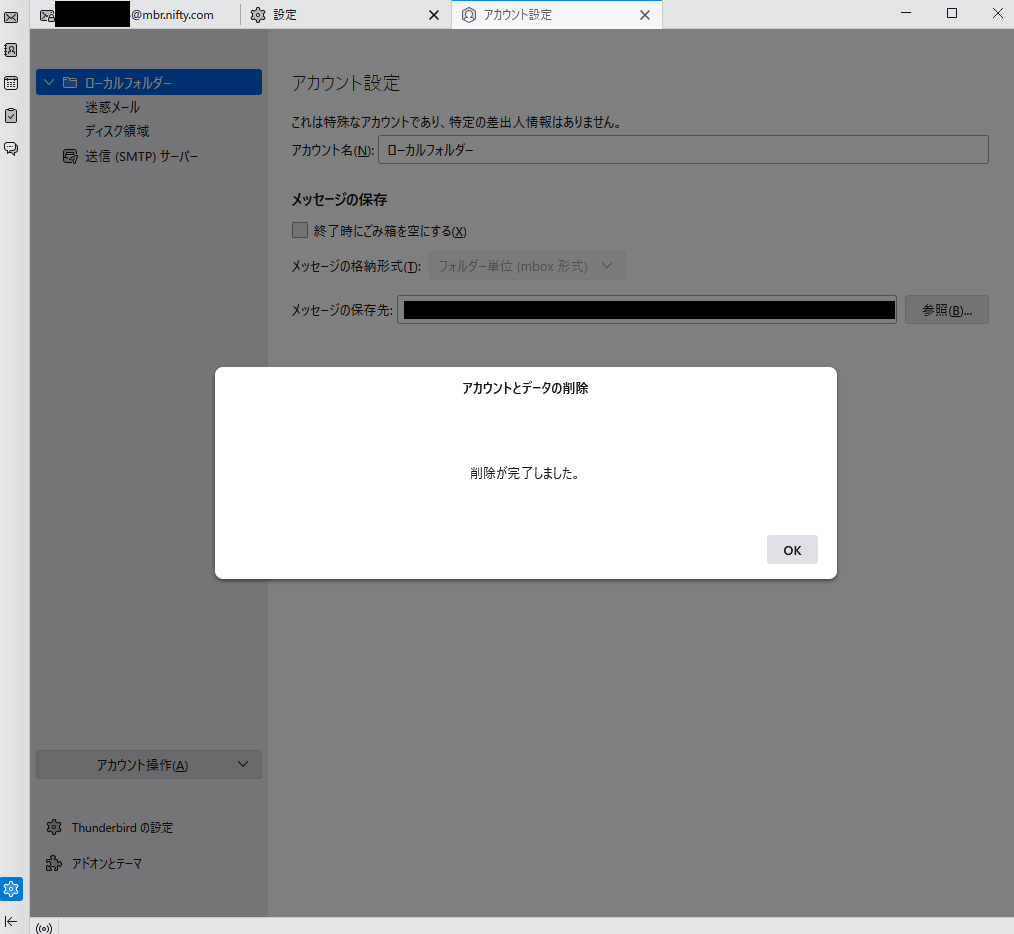The image size is (1014, 934).
Task: Open the Mail space icon
Action: [x=11, y=17]
